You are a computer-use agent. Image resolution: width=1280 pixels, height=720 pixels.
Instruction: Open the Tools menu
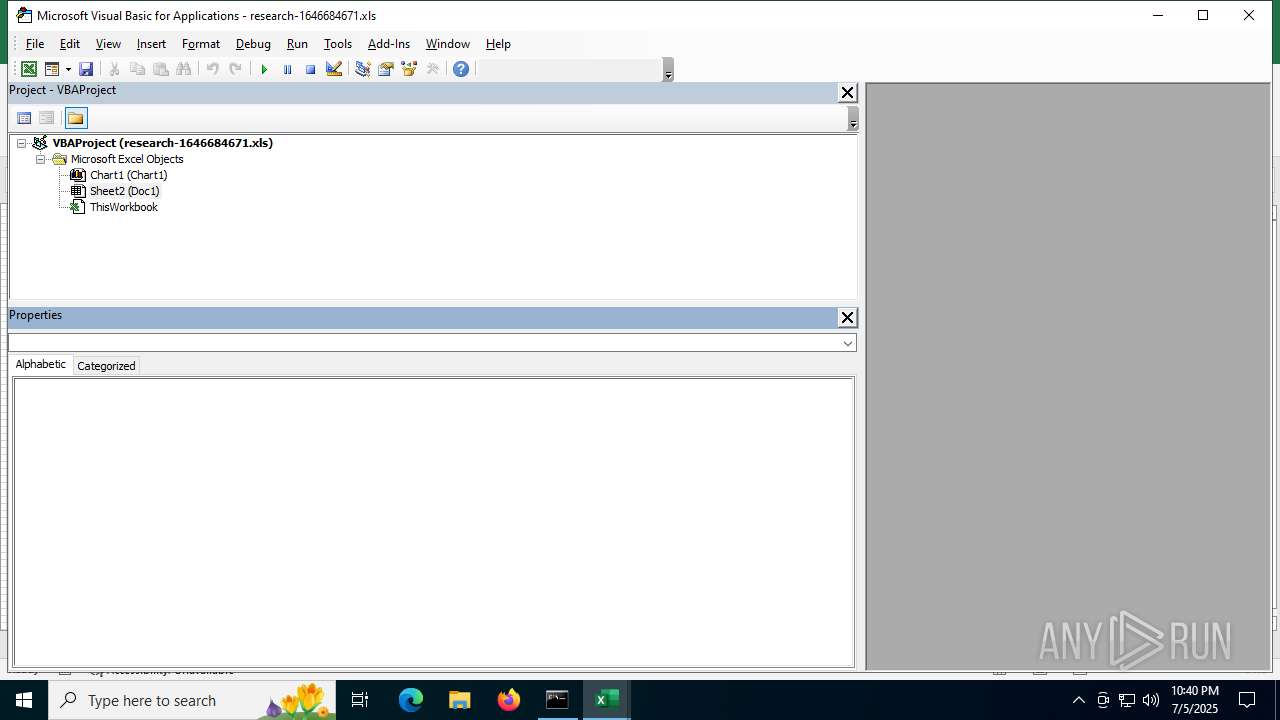(338, 44)
